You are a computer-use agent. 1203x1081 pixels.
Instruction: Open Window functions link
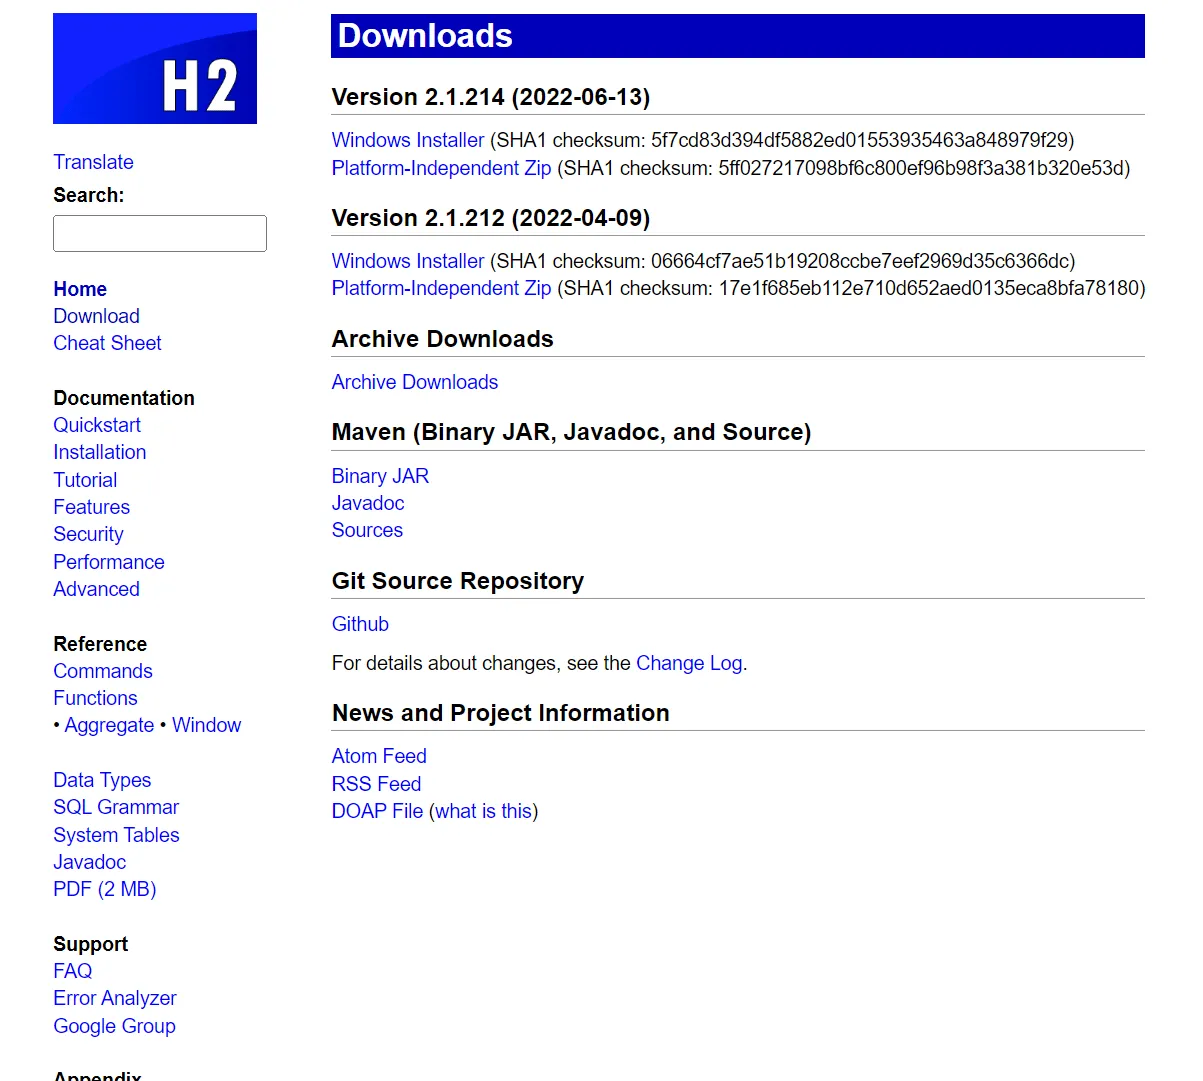[206, 725]
